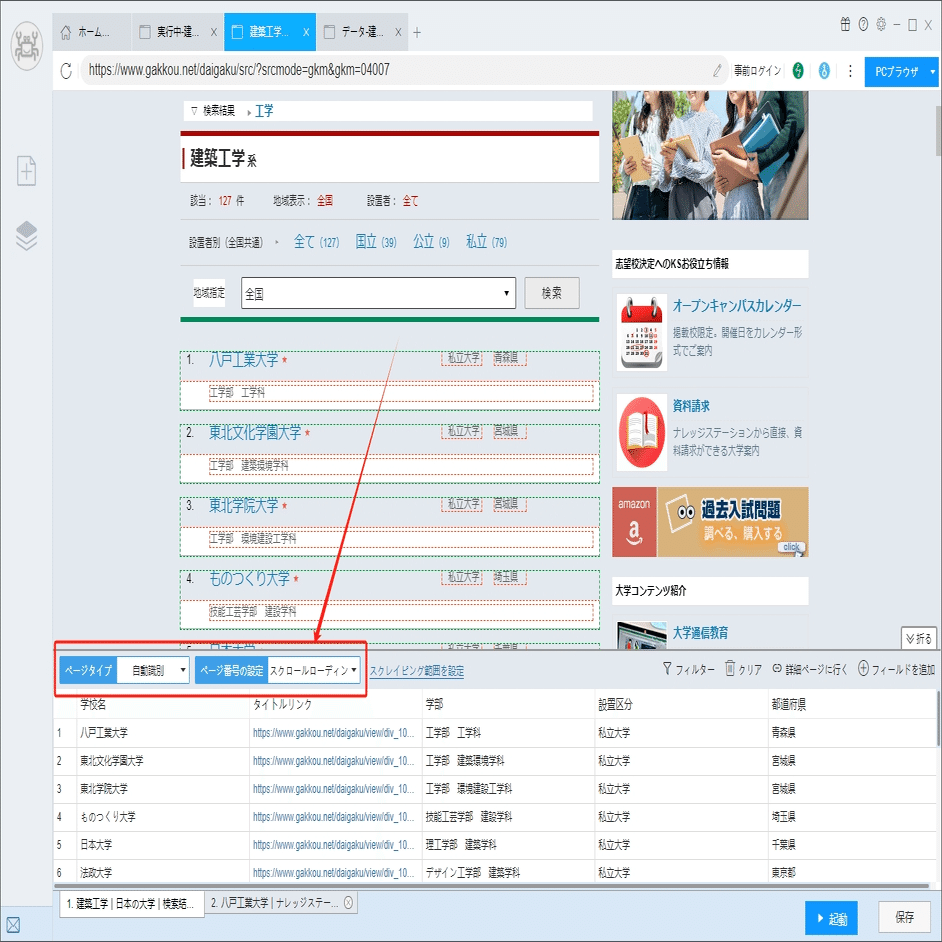Open 東北学院大学 listing link
The height and width of the screenshot is (942, 942).
[x=243, y=506]
